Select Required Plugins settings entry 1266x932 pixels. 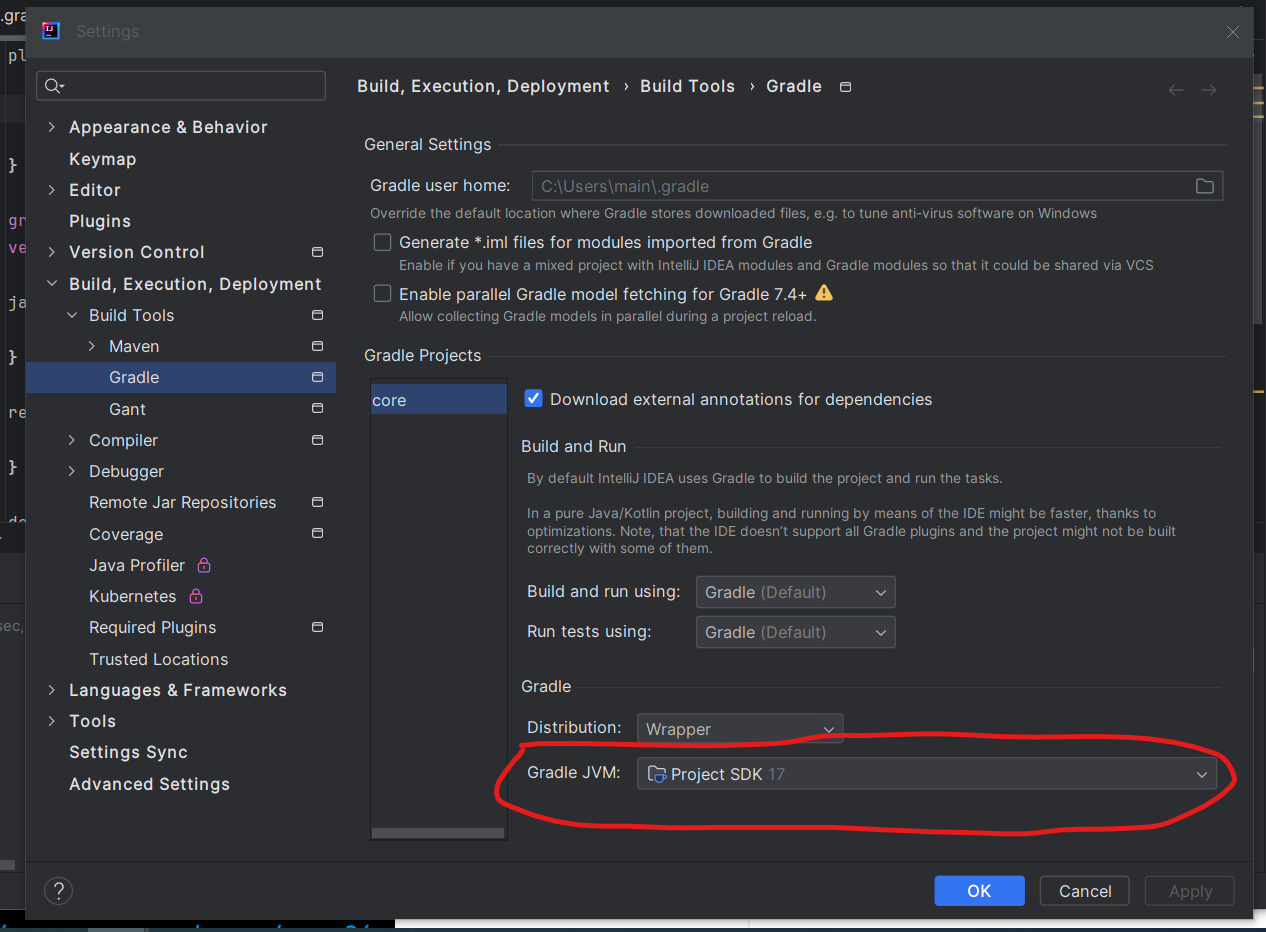152,627
